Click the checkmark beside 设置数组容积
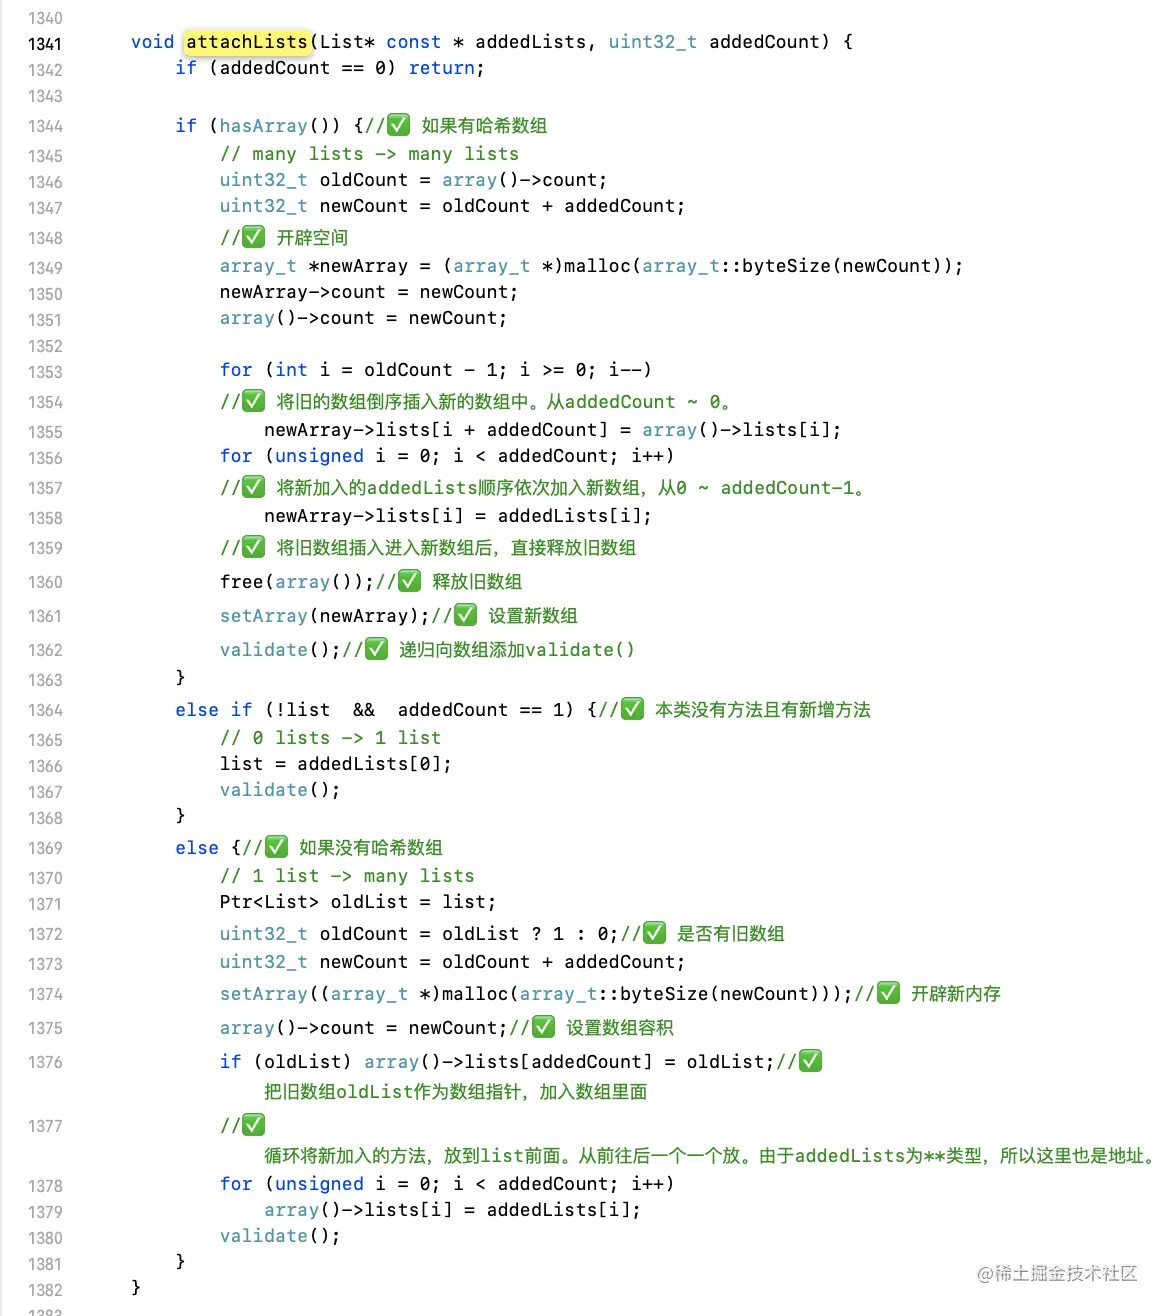This screenshot has height=1316, width=1170. click(542, 1025)
